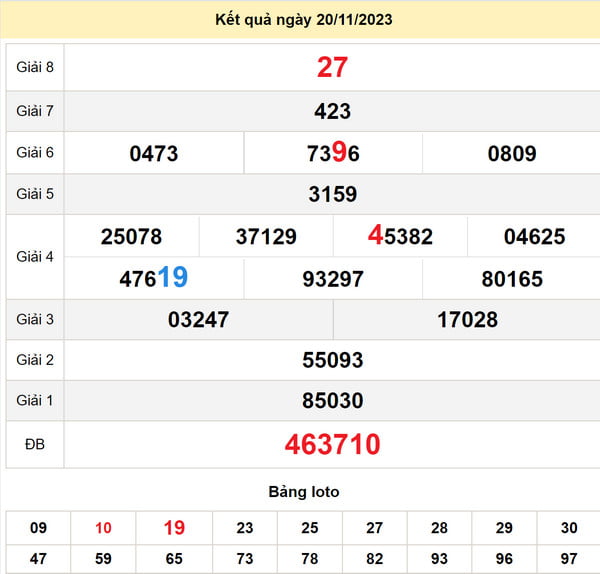
Task: Click the Bảng loto heading
Action: (x=304, y=492)
